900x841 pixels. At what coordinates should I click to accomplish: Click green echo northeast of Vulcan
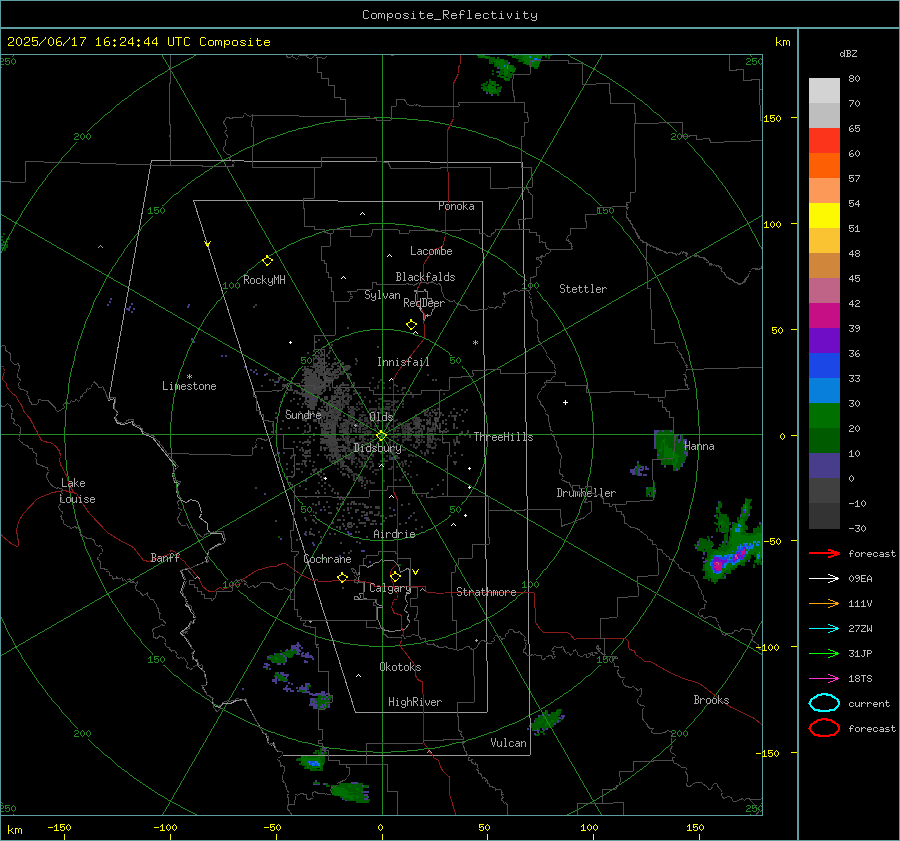click(x=547, y=720)
